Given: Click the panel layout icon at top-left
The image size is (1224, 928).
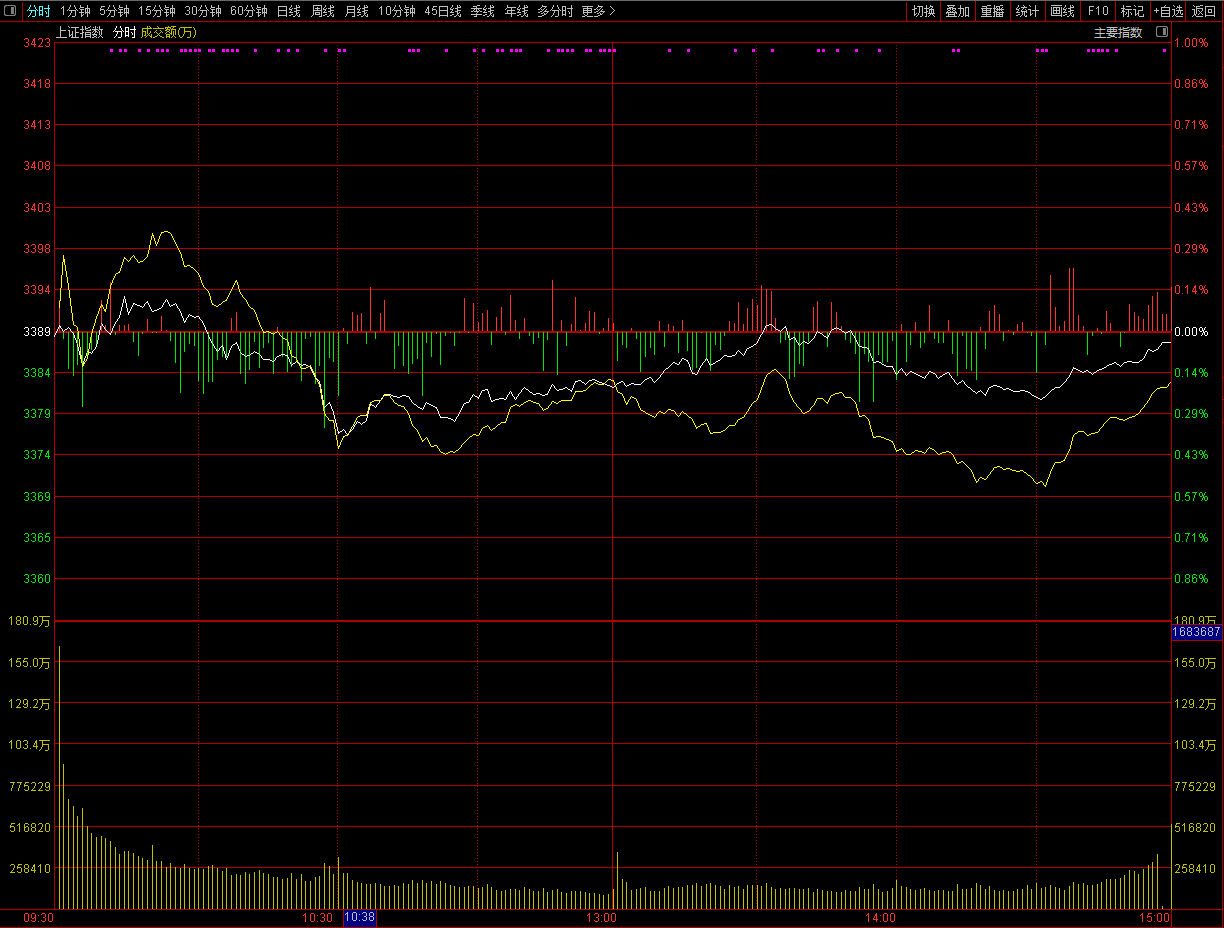Looking at the screenshot, I should [x=11, y=11].
